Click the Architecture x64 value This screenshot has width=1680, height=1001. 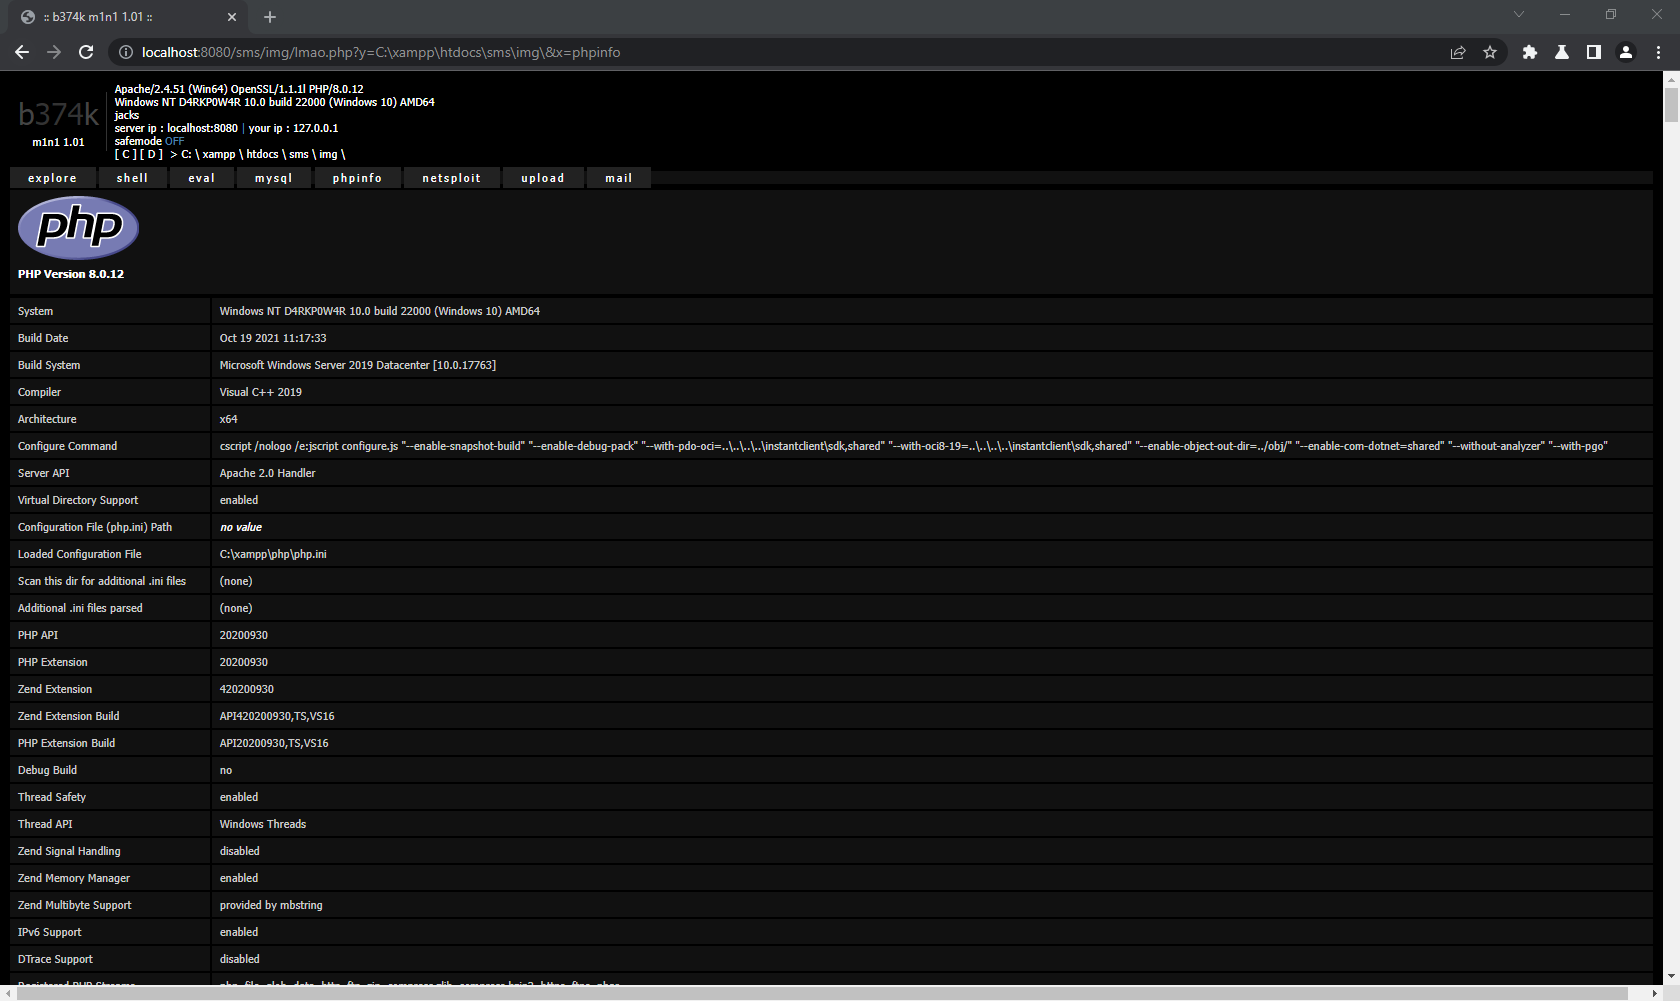[x=229, y=419]
